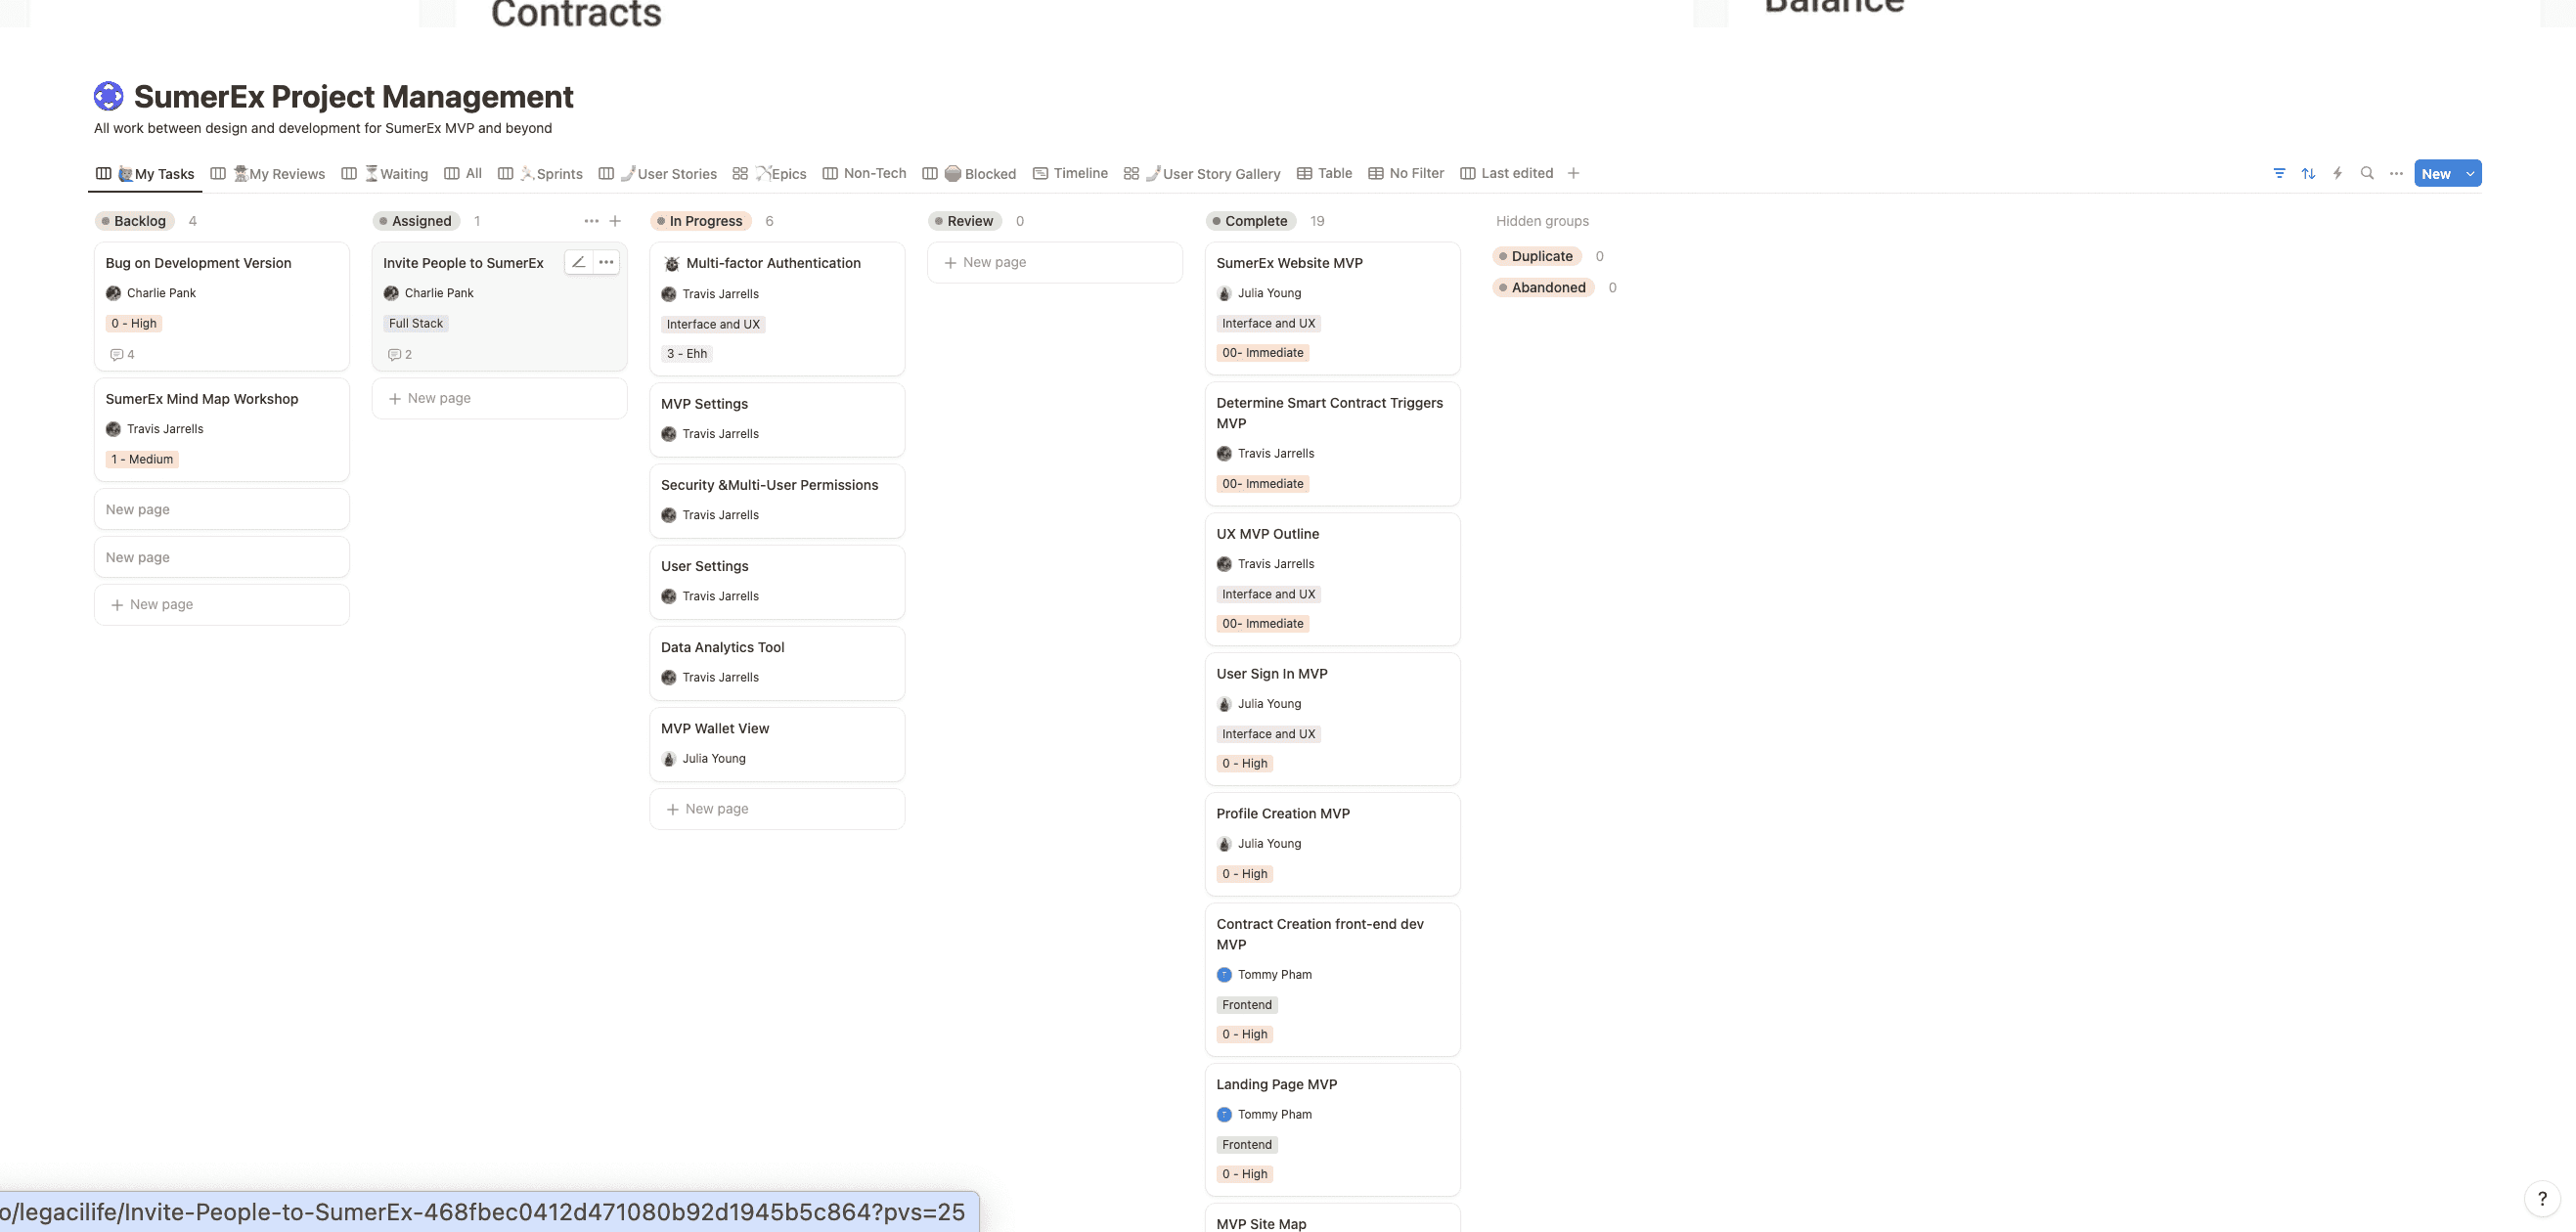2576x1232 pixels.
Task: Expand the New button dropdown arrow
Action: click(2470, 173)
